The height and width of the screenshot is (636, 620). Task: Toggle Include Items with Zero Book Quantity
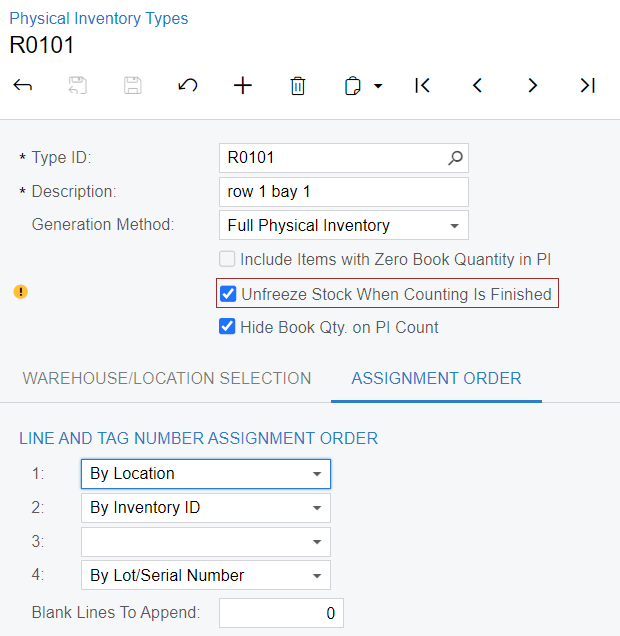[227, 259]
